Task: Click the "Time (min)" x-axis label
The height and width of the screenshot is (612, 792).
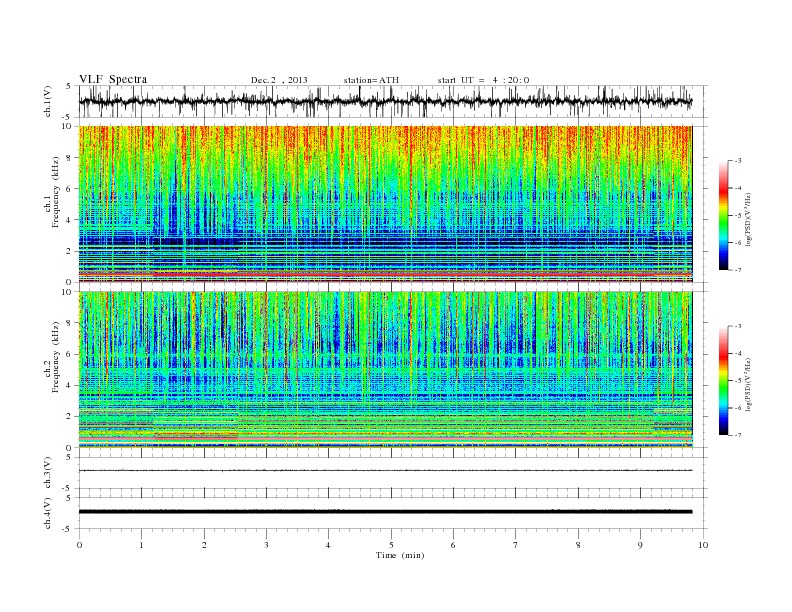Action: (400, 555)
